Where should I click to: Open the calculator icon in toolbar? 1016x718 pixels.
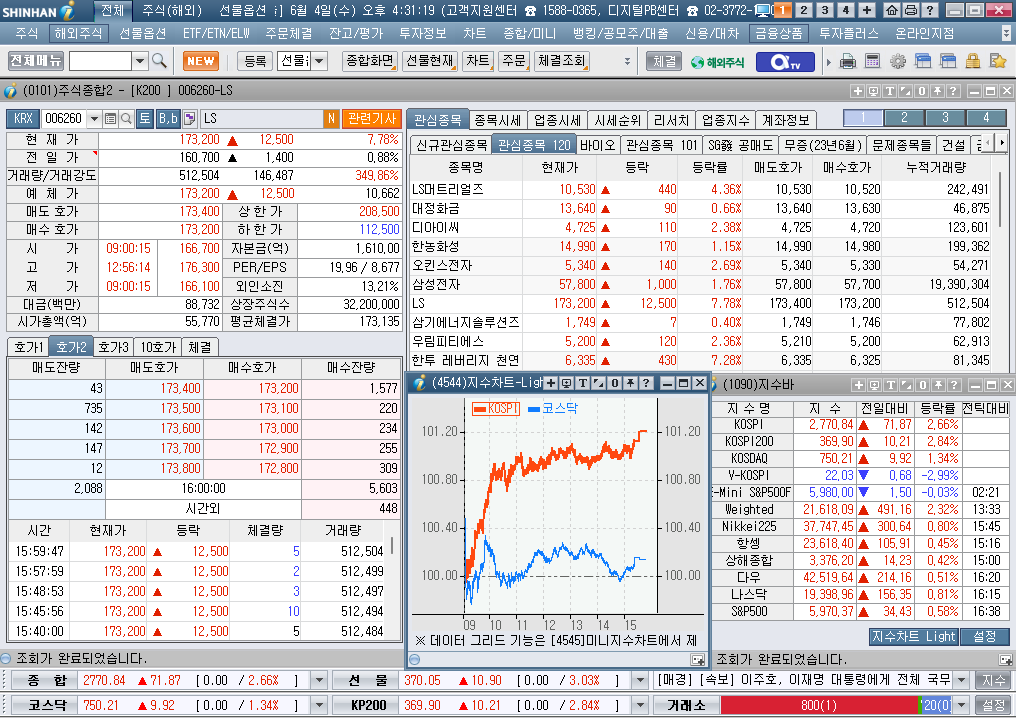click(872, 62)
